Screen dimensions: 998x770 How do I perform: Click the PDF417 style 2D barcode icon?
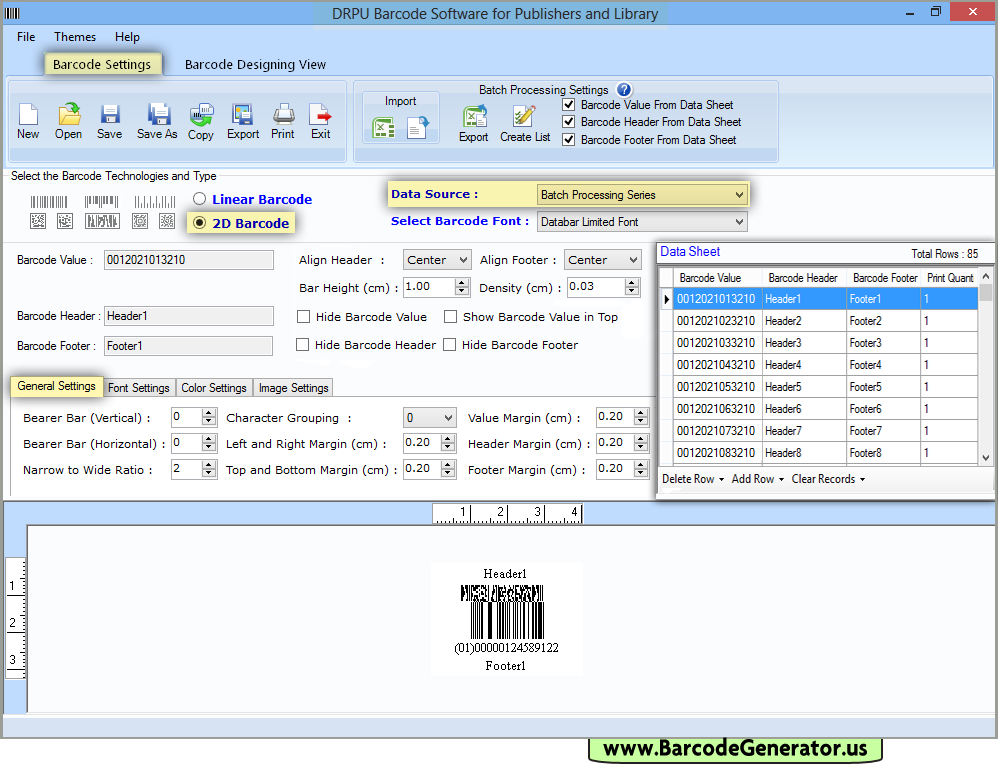[102, 221]
